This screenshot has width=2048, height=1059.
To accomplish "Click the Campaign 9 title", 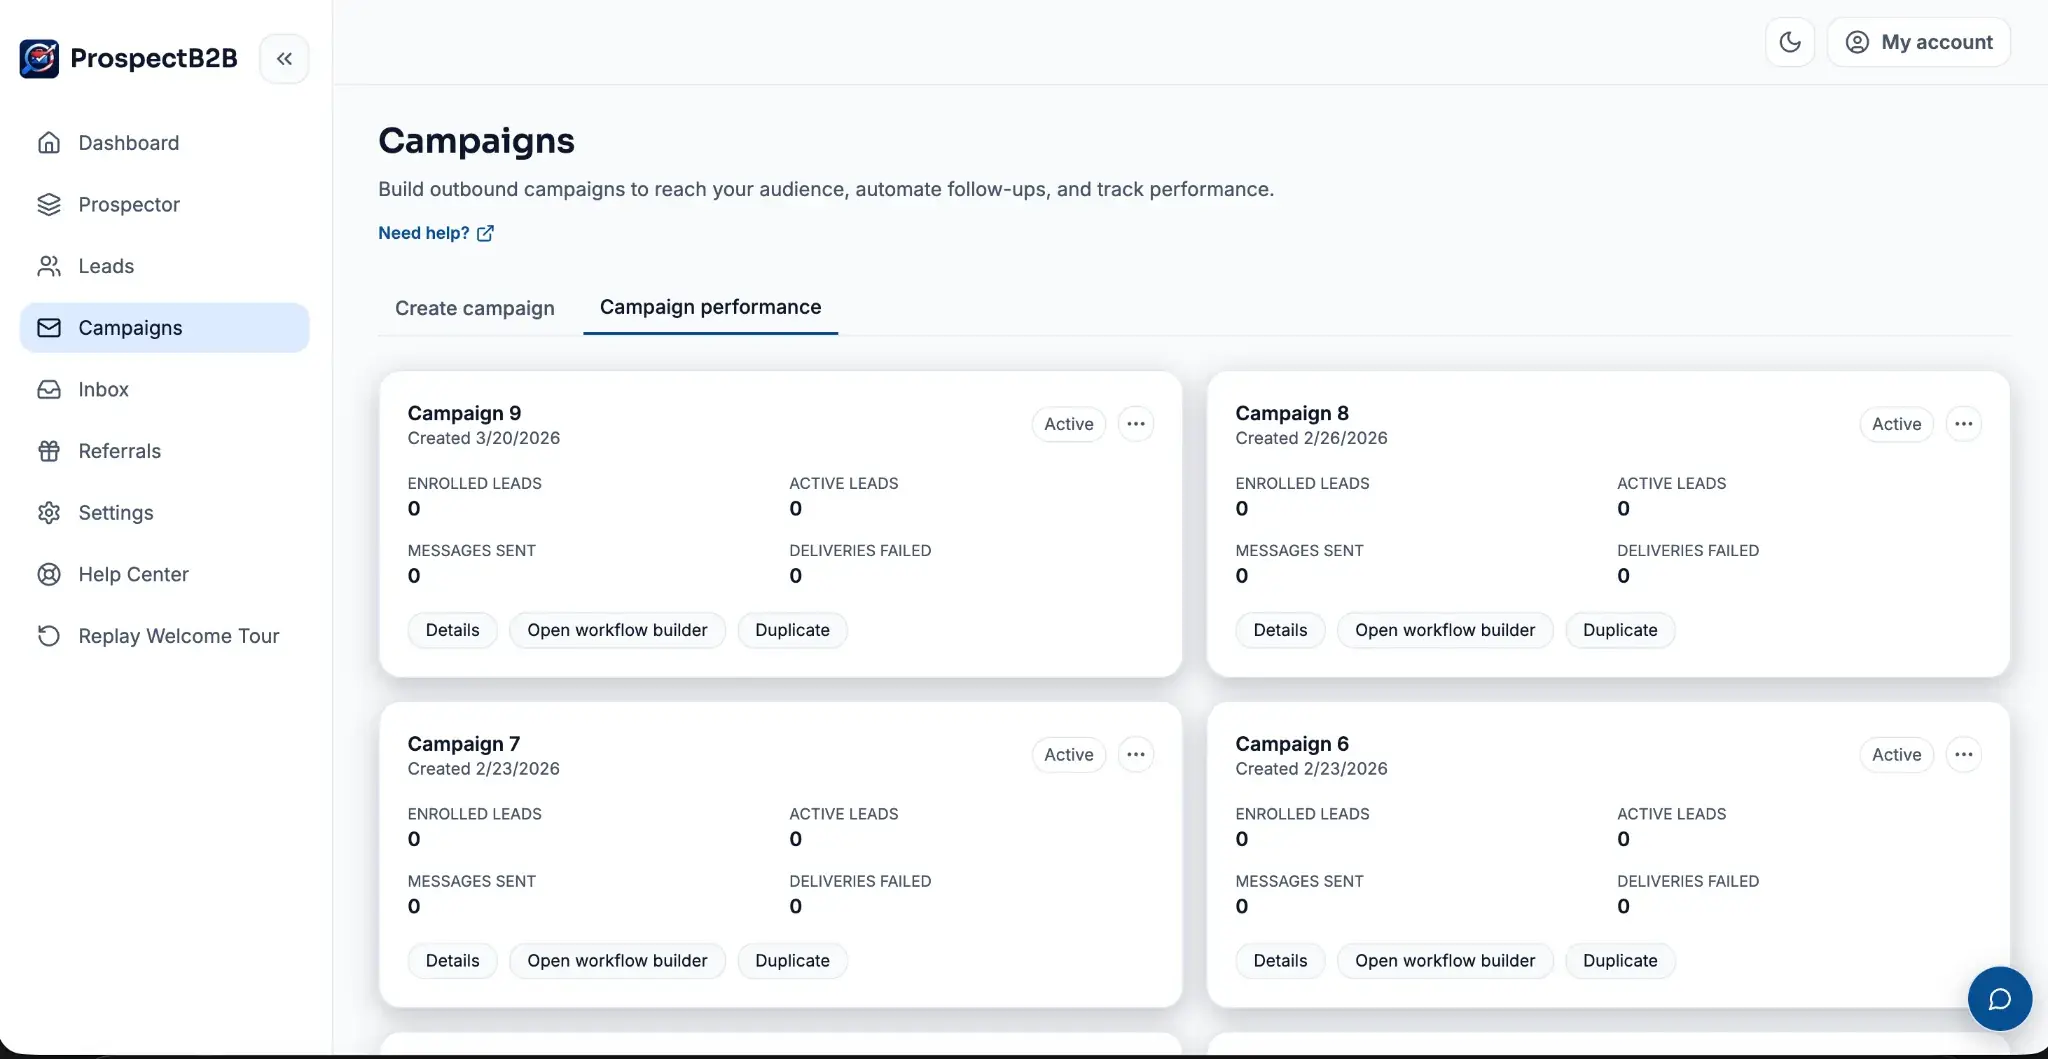I will (x=464, y=413).
